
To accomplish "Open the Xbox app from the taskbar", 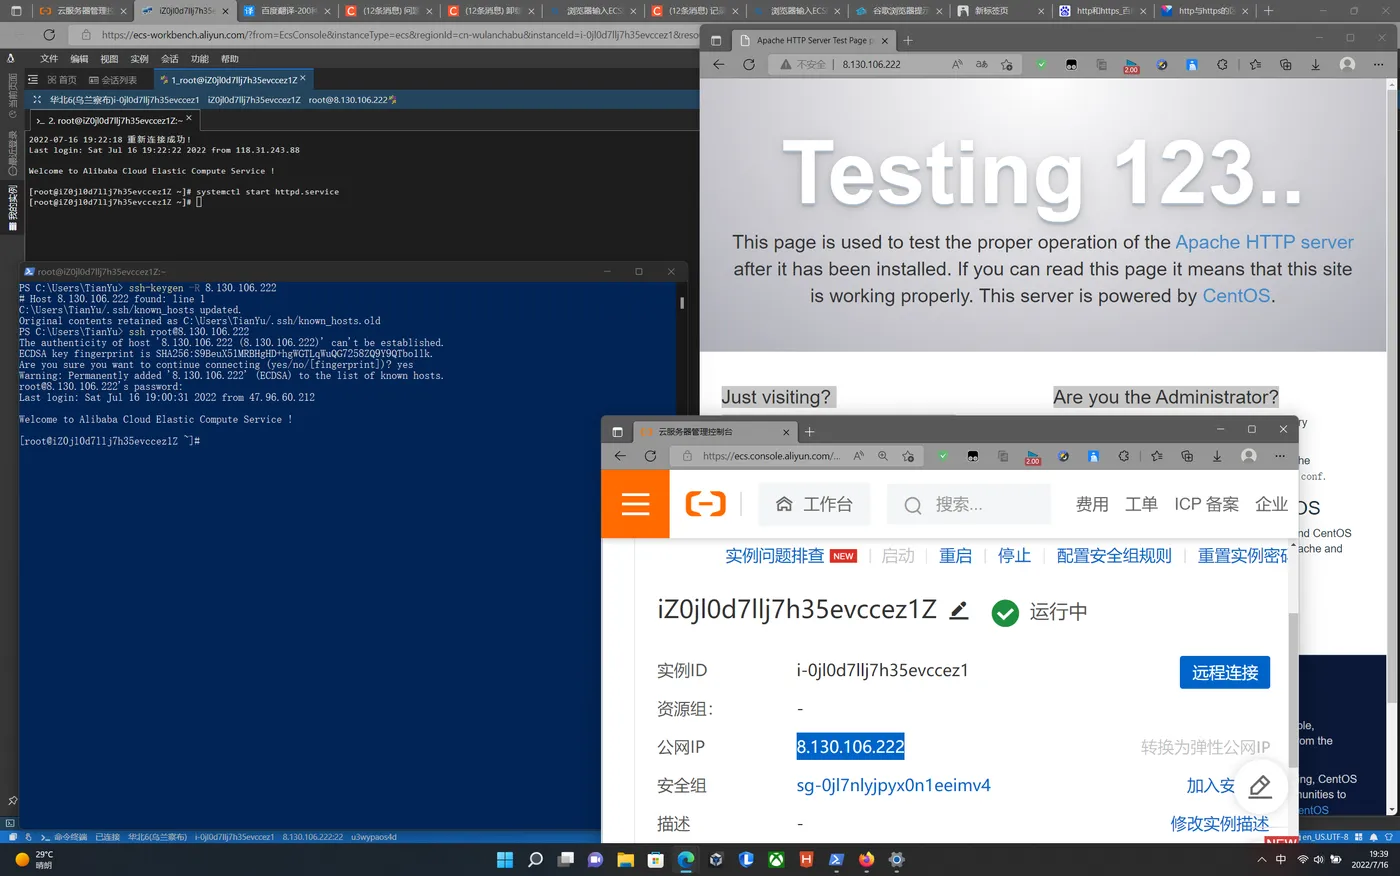I will (776, 860).
